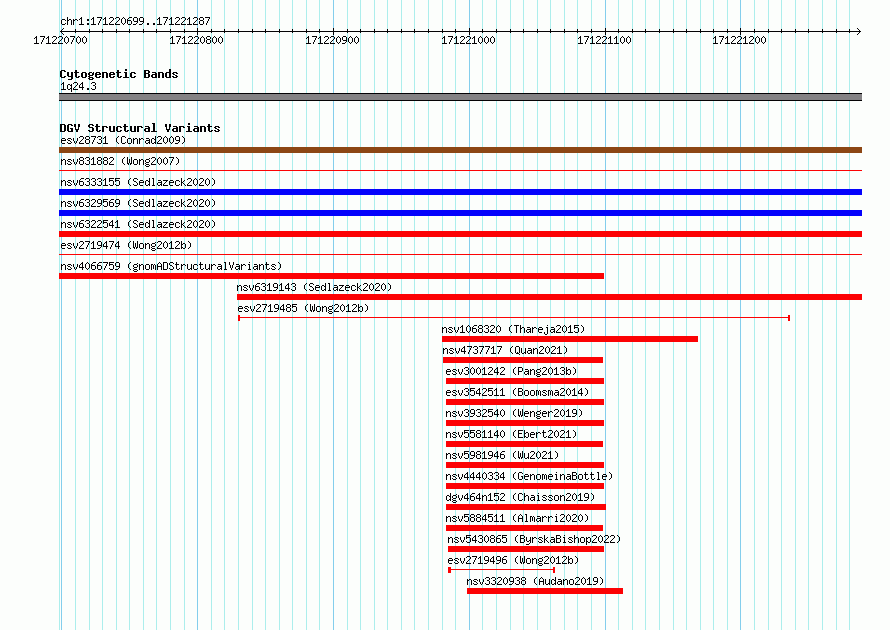Image resolution: width=890 pixels, height=630 pixels.
Task: Click esv2719485 (Wong2012b) label
Action: (303, 308)
